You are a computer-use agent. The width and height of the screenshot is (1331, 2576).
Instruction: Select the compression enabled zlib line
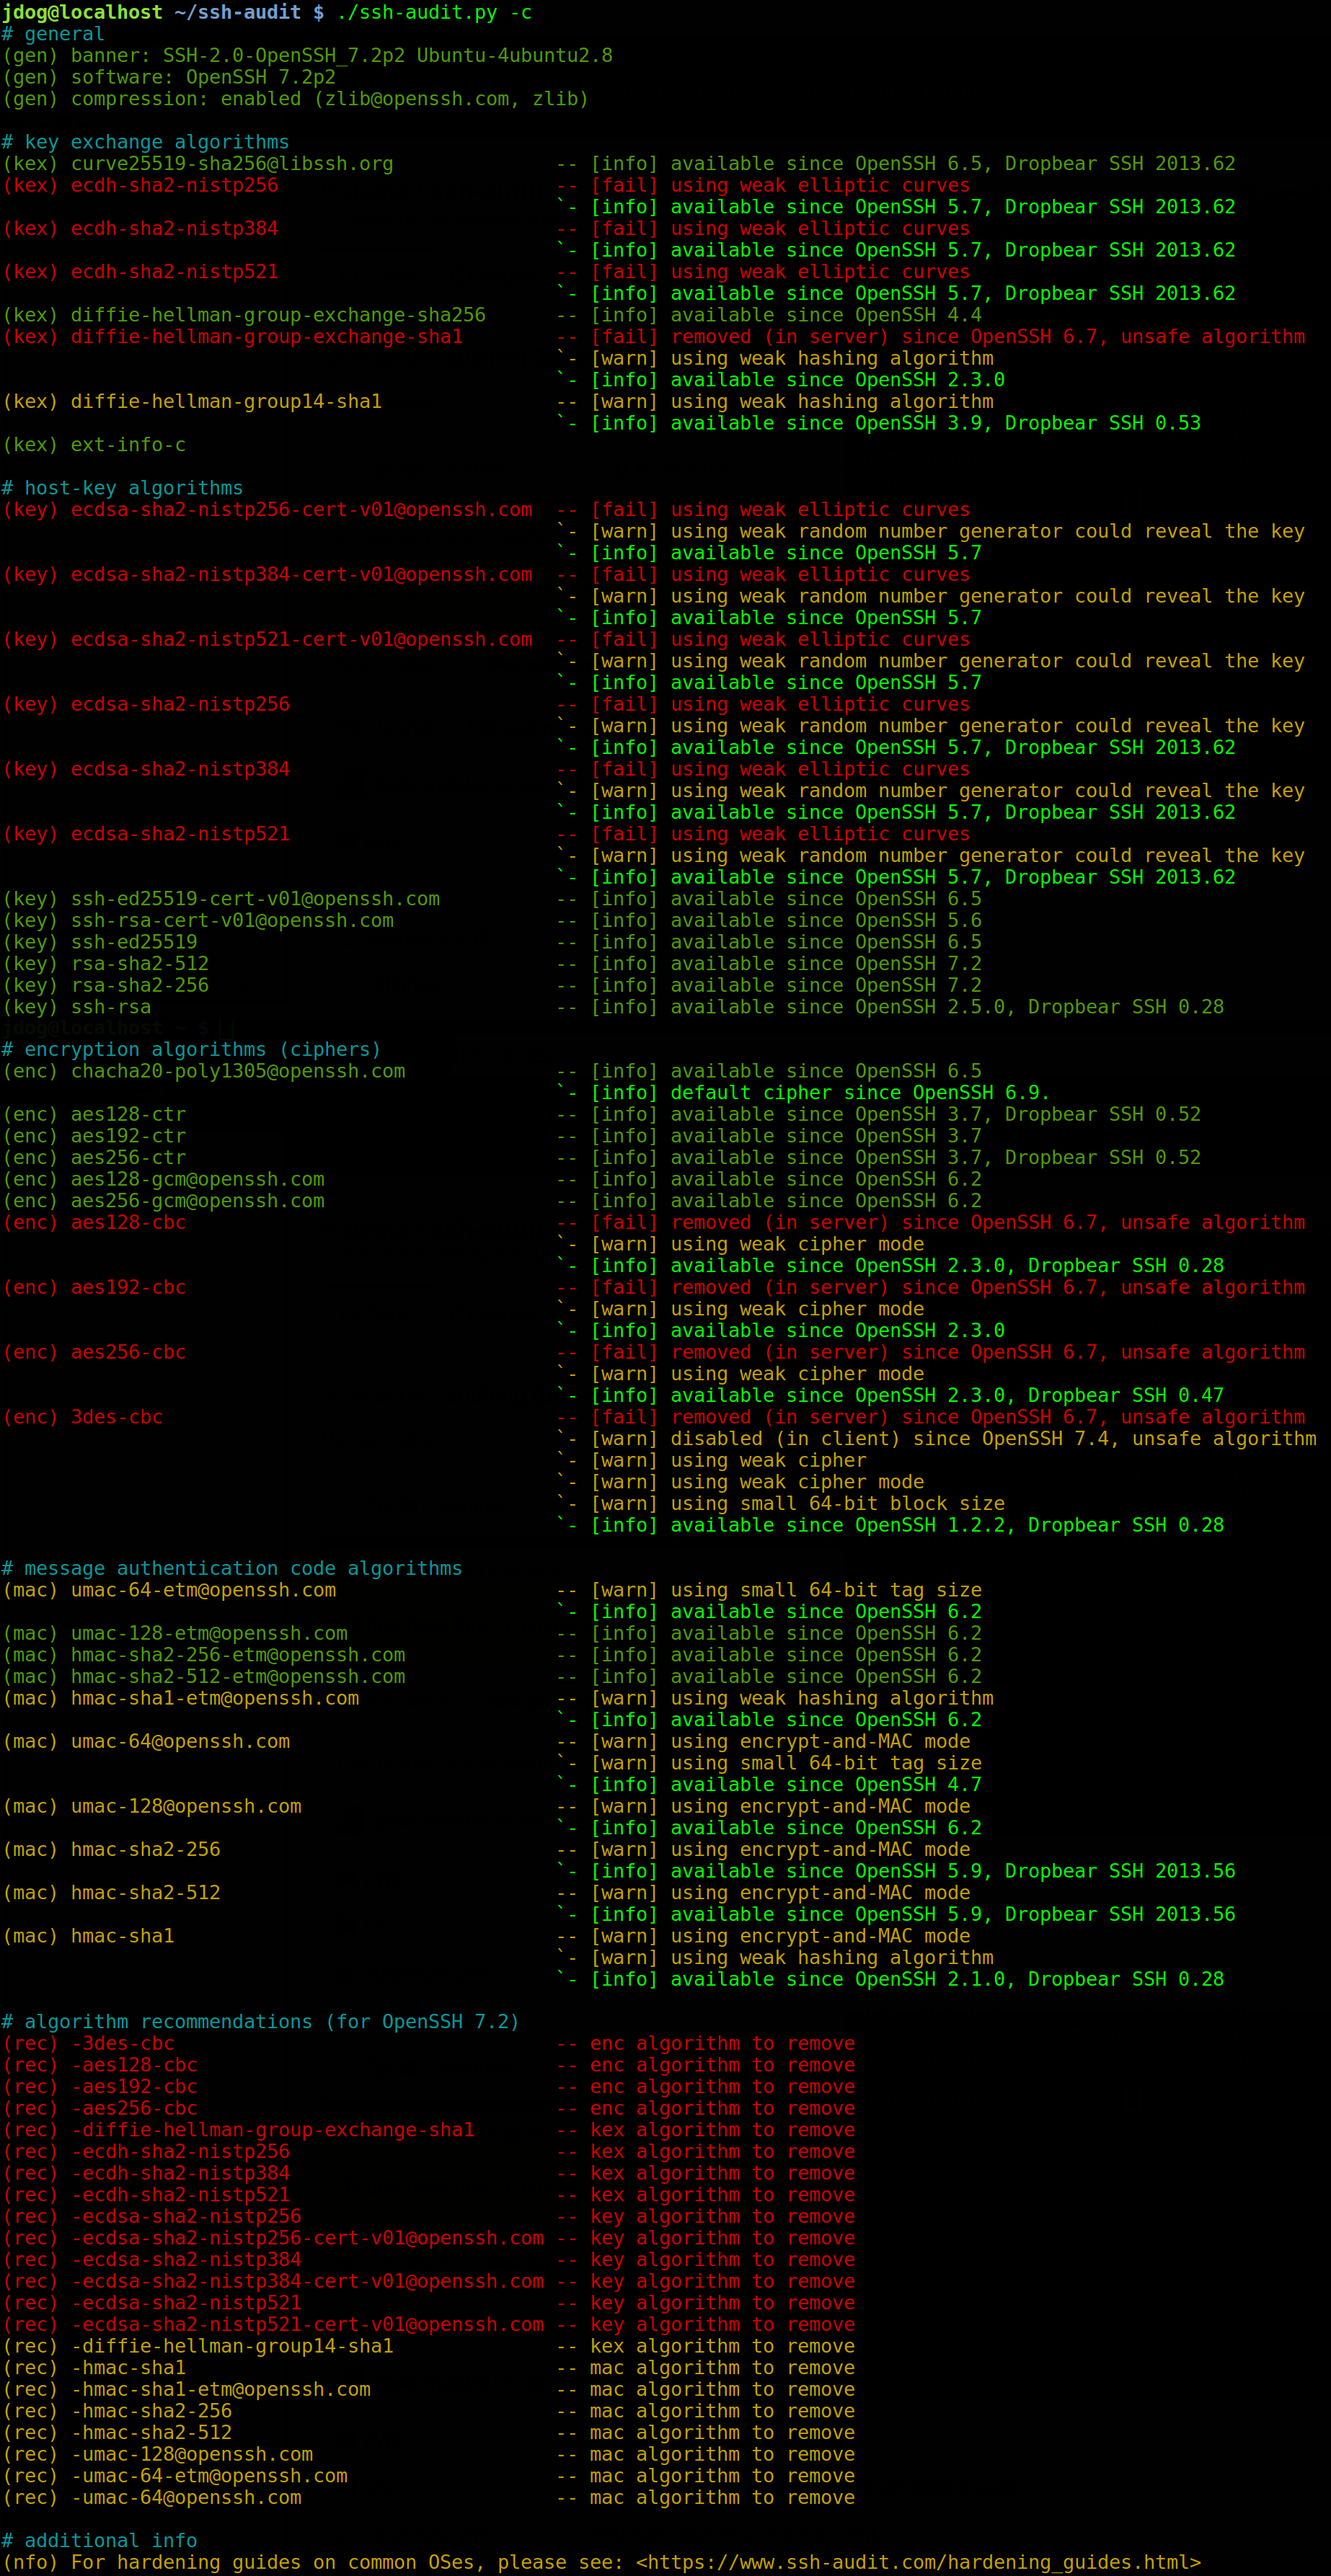295,98
